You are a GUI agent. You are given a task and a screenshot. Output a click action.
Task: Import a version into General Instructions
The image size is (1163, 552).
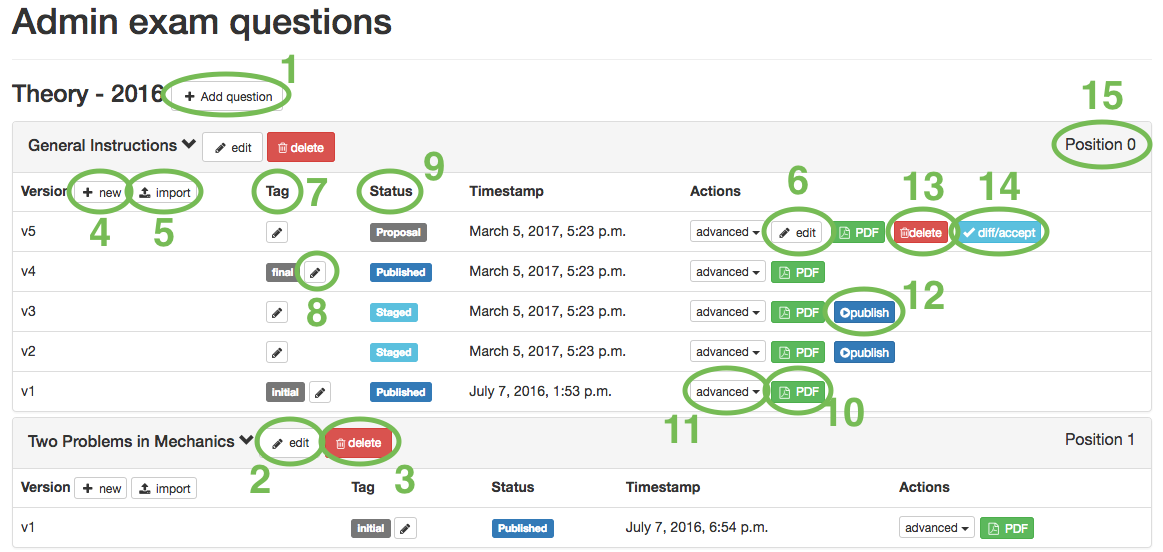[164, 192]
